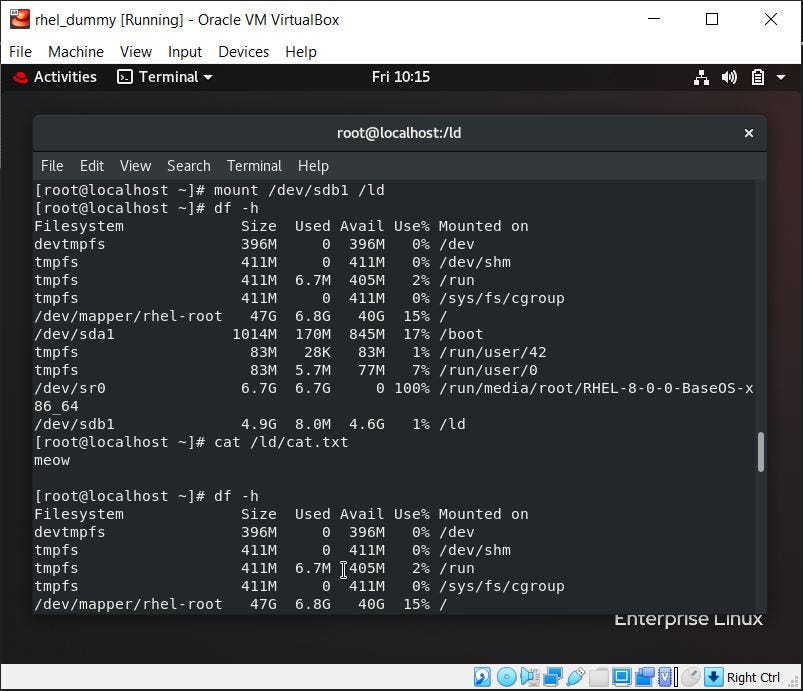This screenshot has width=803, height=691.
Task: Click the /dev/sdb1 row mounted on /ld
Action: (x=250, y=424)
